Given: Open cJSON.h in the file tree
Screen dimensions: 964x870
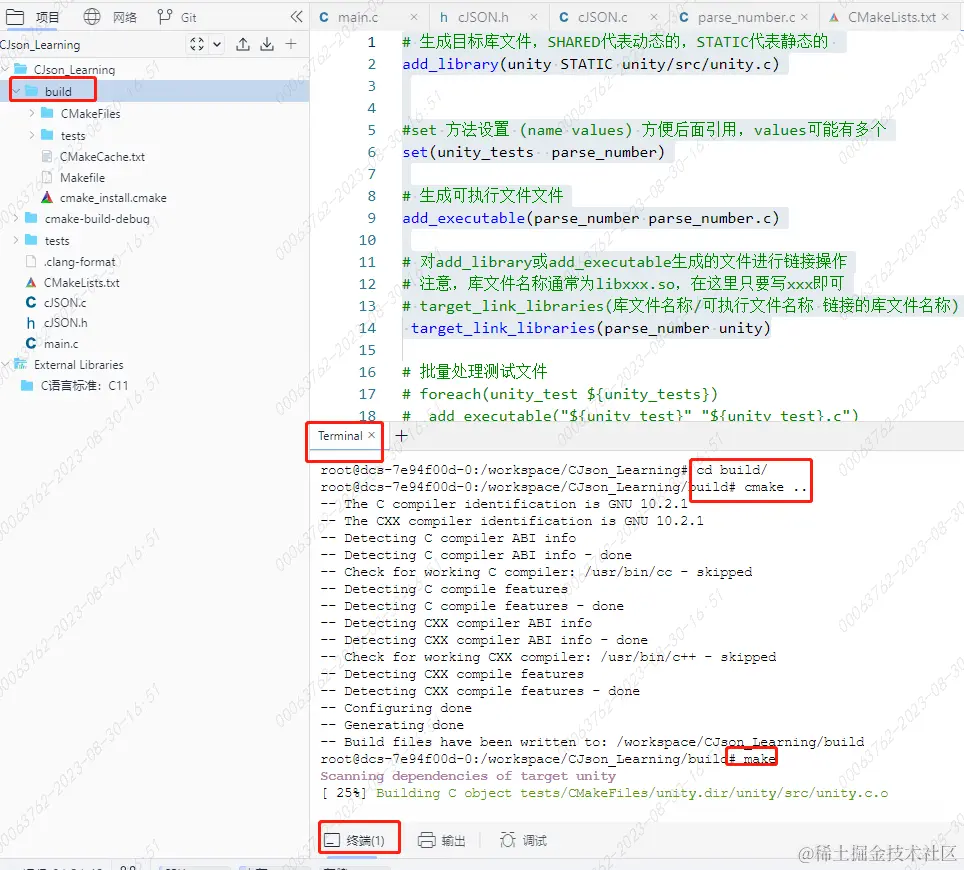Looking at the screenshot, I should pyautogui.click(x=65, y=323).
